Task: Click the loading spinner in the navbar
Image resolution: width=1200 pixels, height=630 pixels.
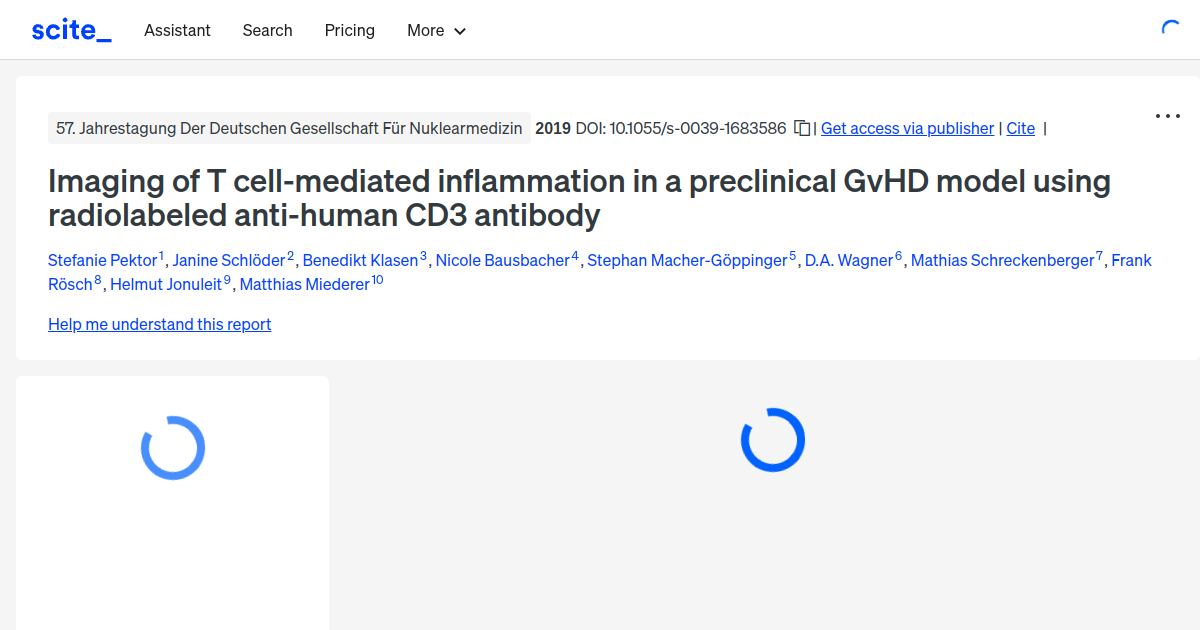Action: click(1171, 29)
